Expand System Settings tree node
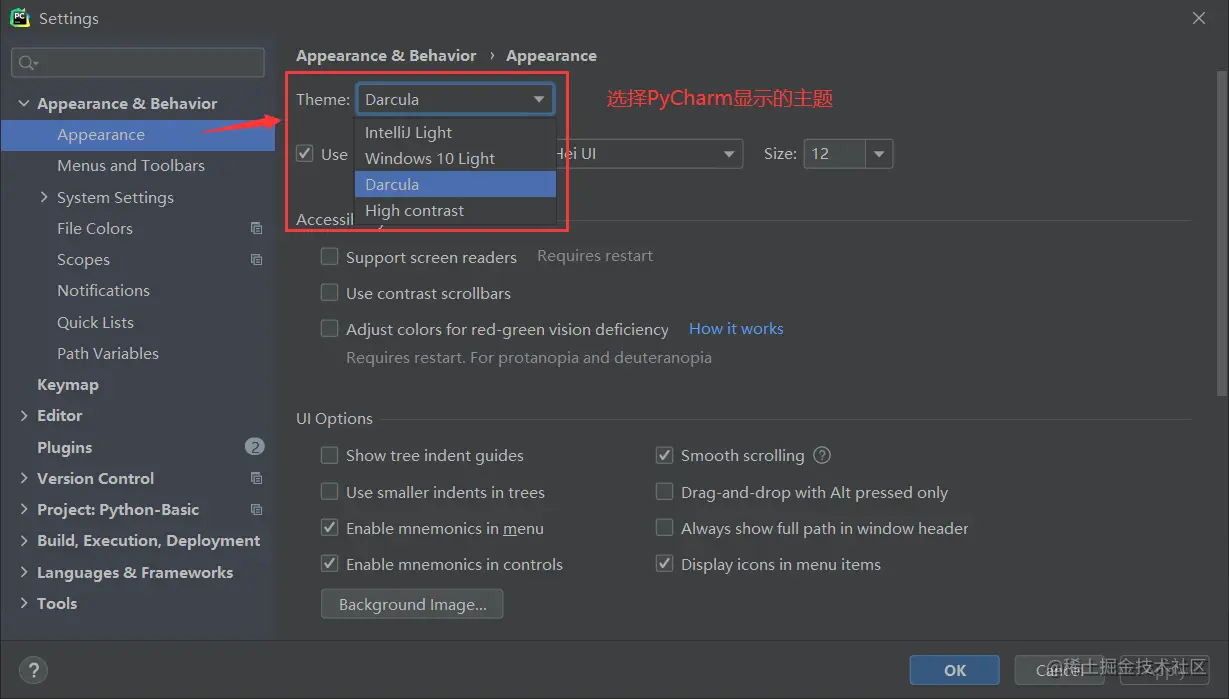The width and height of the screenshot is (1229, 699). tap(44, 197)
